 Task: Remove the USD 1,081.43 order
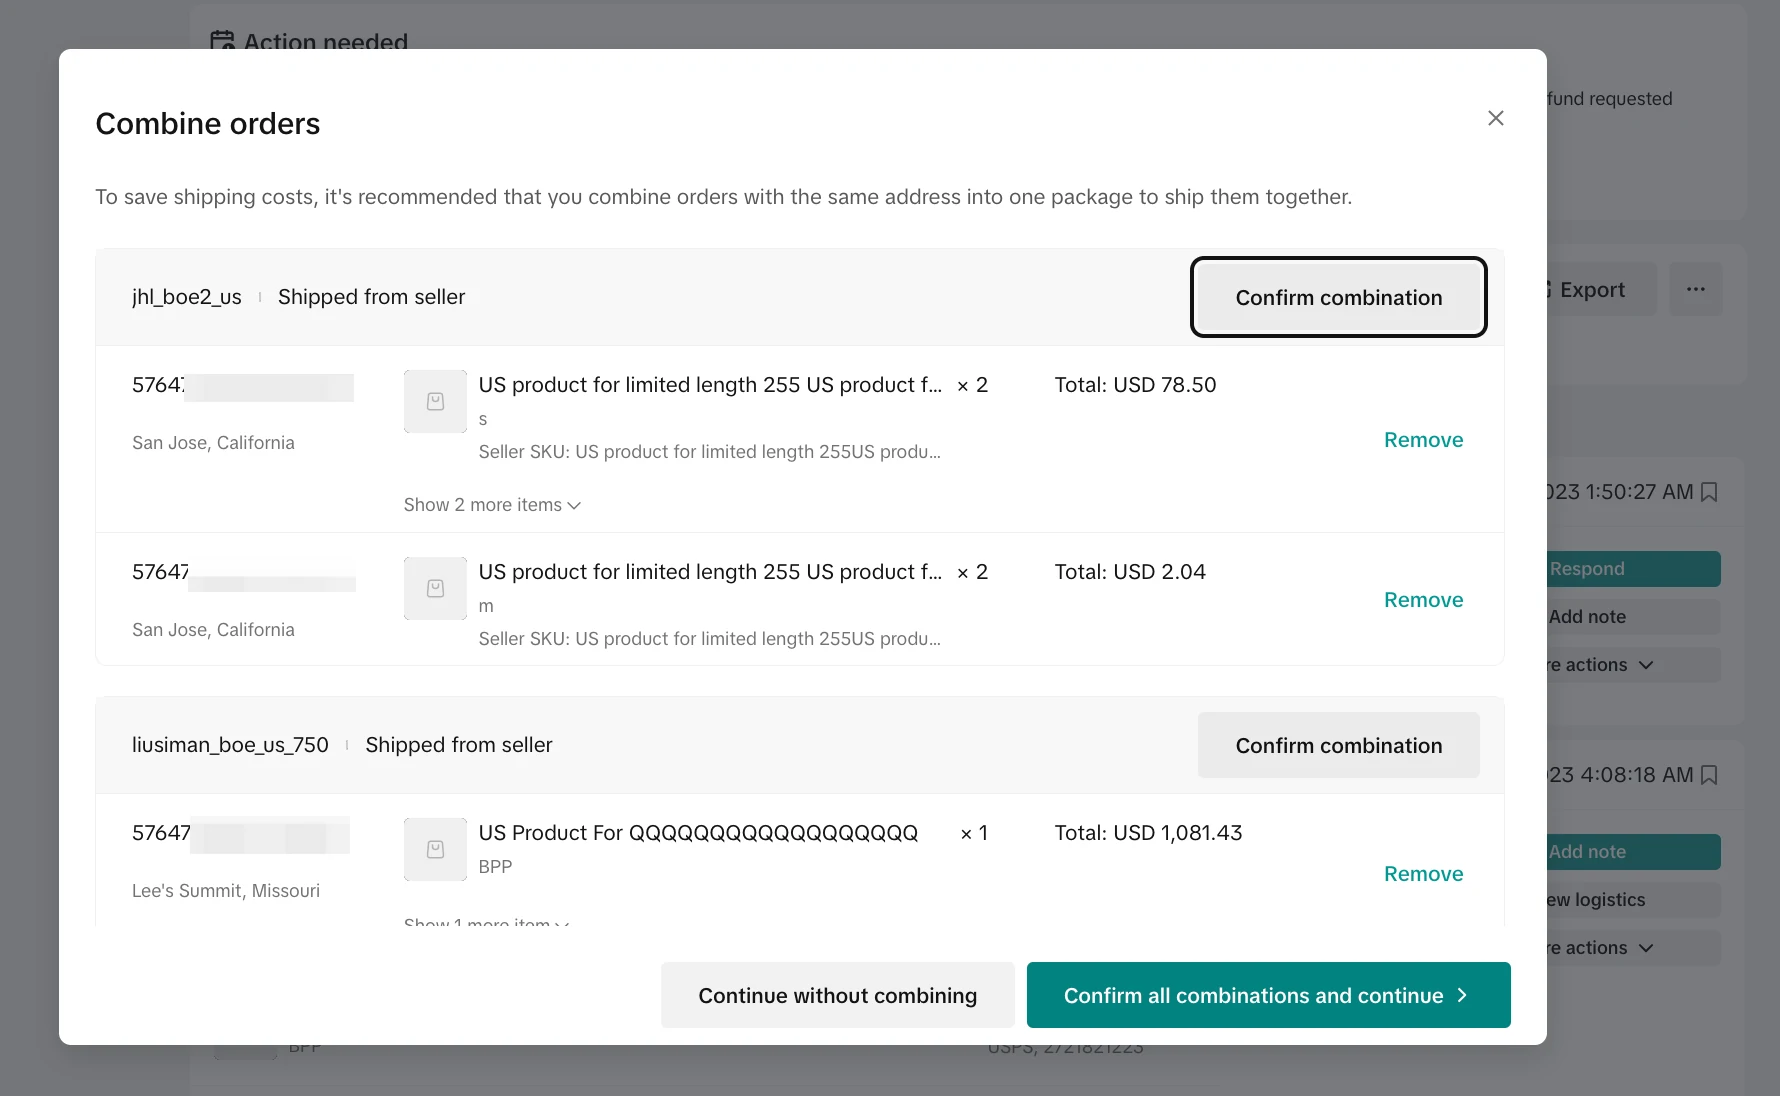coord(1422,874)
